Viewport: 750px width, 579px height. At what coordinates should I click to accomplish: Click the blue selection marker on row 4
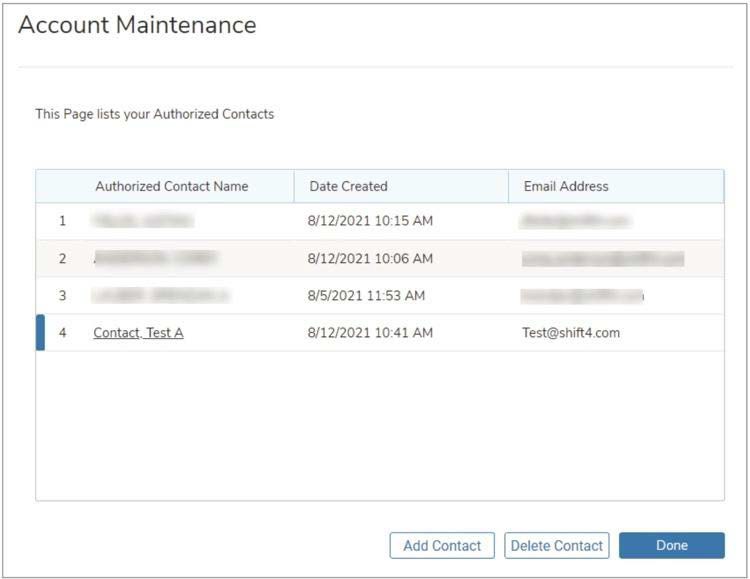[x=40, y=333]
